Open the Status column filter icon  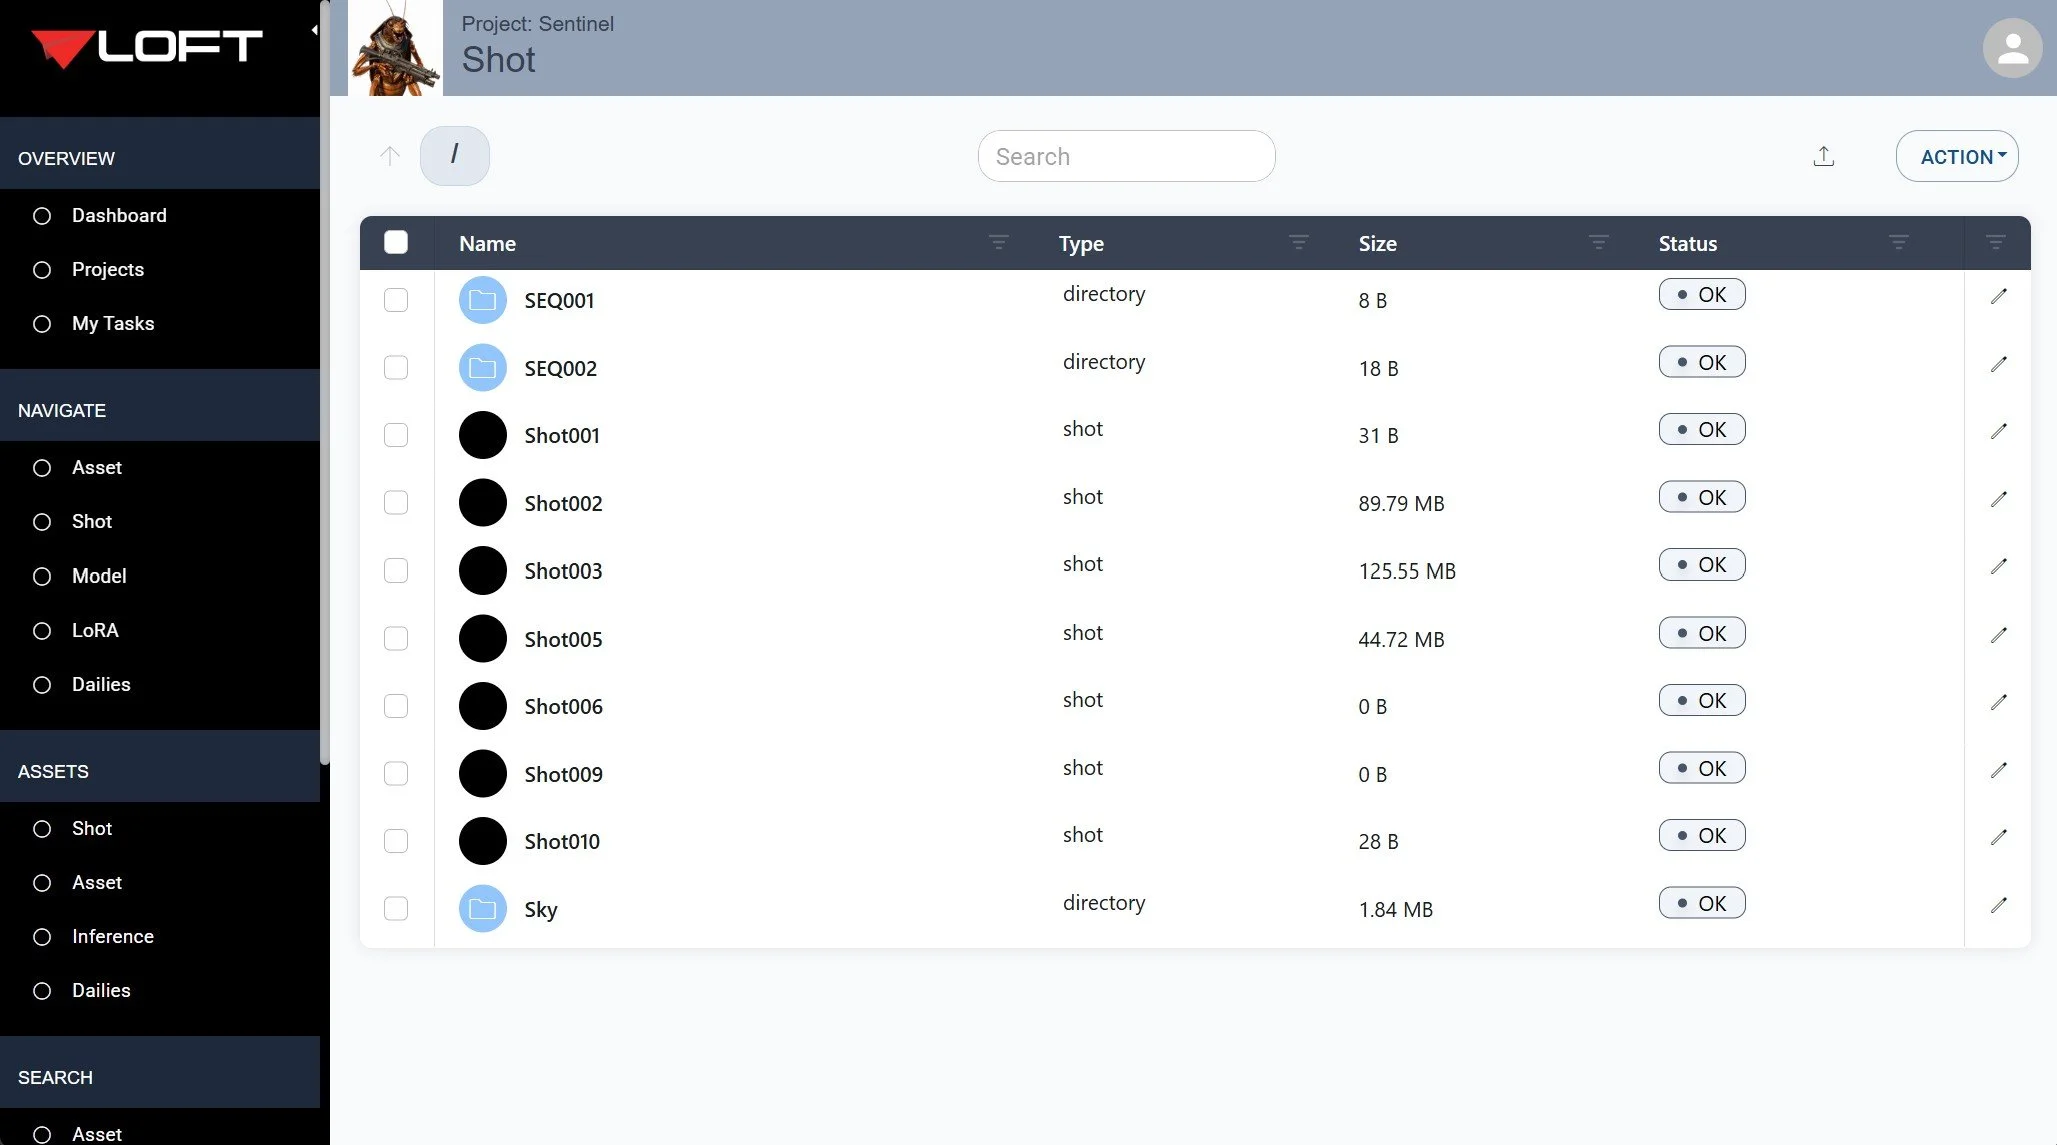tap(1898, 243)
